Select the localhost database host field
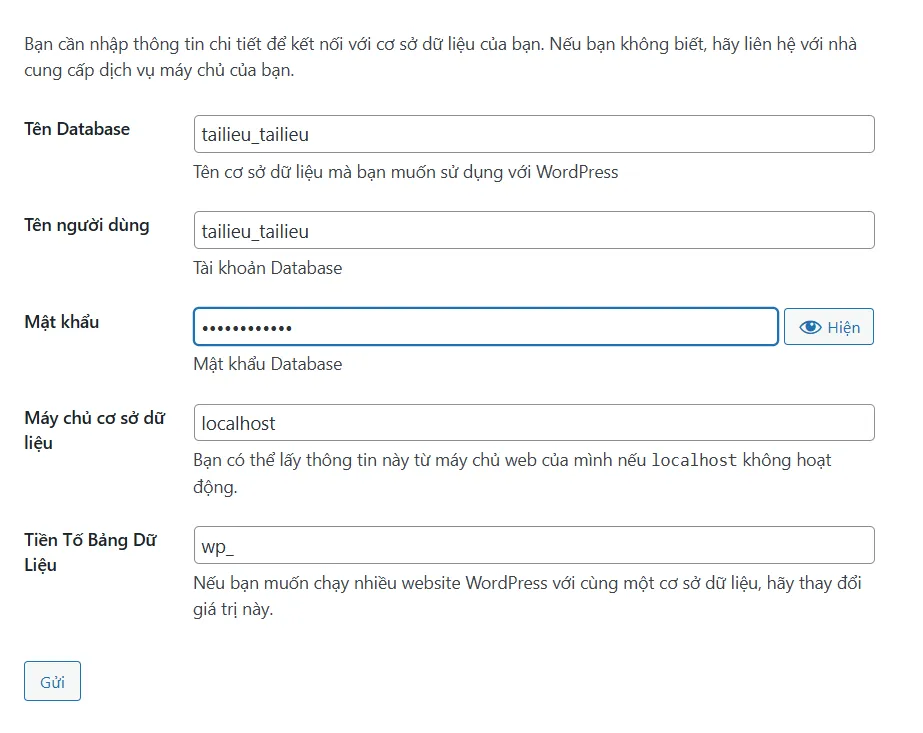 (x=535, y=422)
